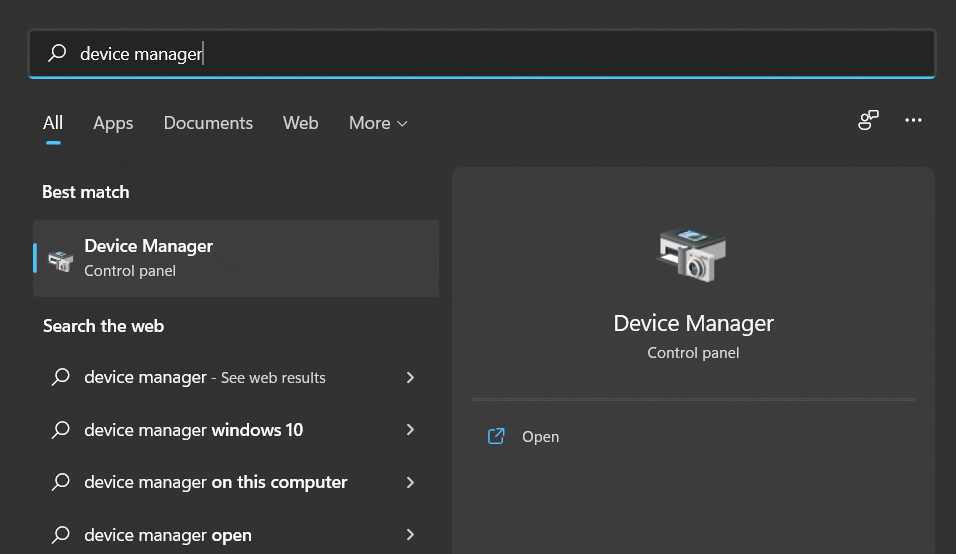Expand arrow for 'device manager open' suggestion

pyautogui.click(x=410, y=536)
